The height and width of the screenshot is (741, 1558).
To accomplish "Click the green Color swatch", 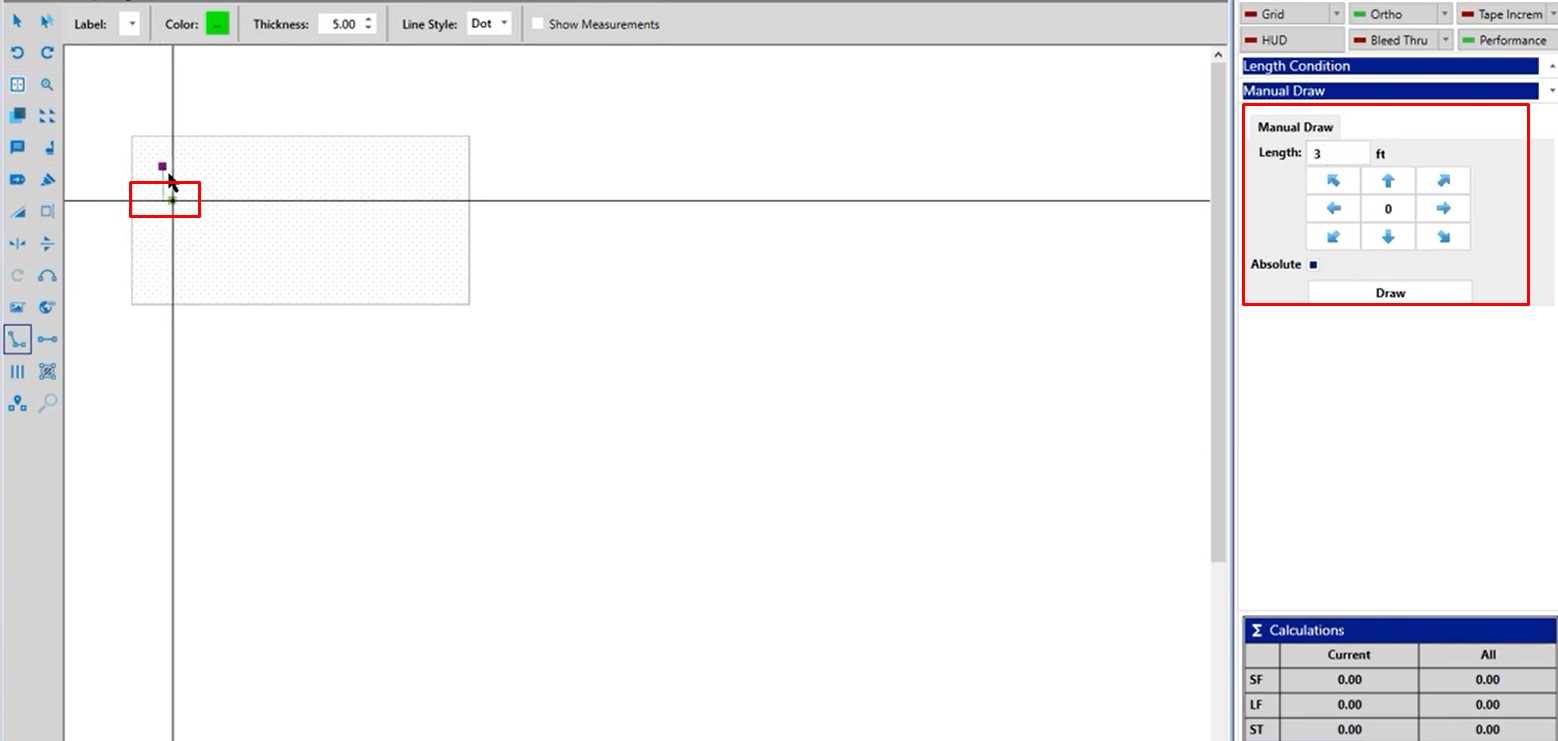I will [217, 24].
